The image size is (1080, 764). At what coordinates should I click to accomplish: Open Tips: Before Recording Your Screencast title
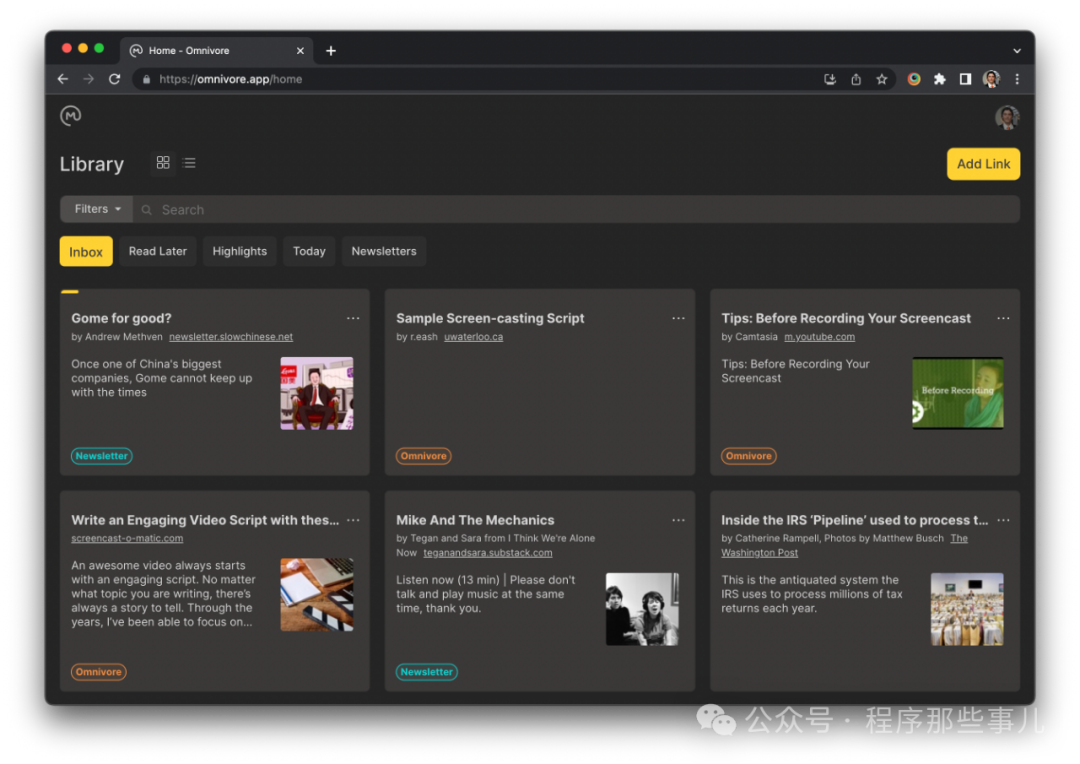point(846,318)
